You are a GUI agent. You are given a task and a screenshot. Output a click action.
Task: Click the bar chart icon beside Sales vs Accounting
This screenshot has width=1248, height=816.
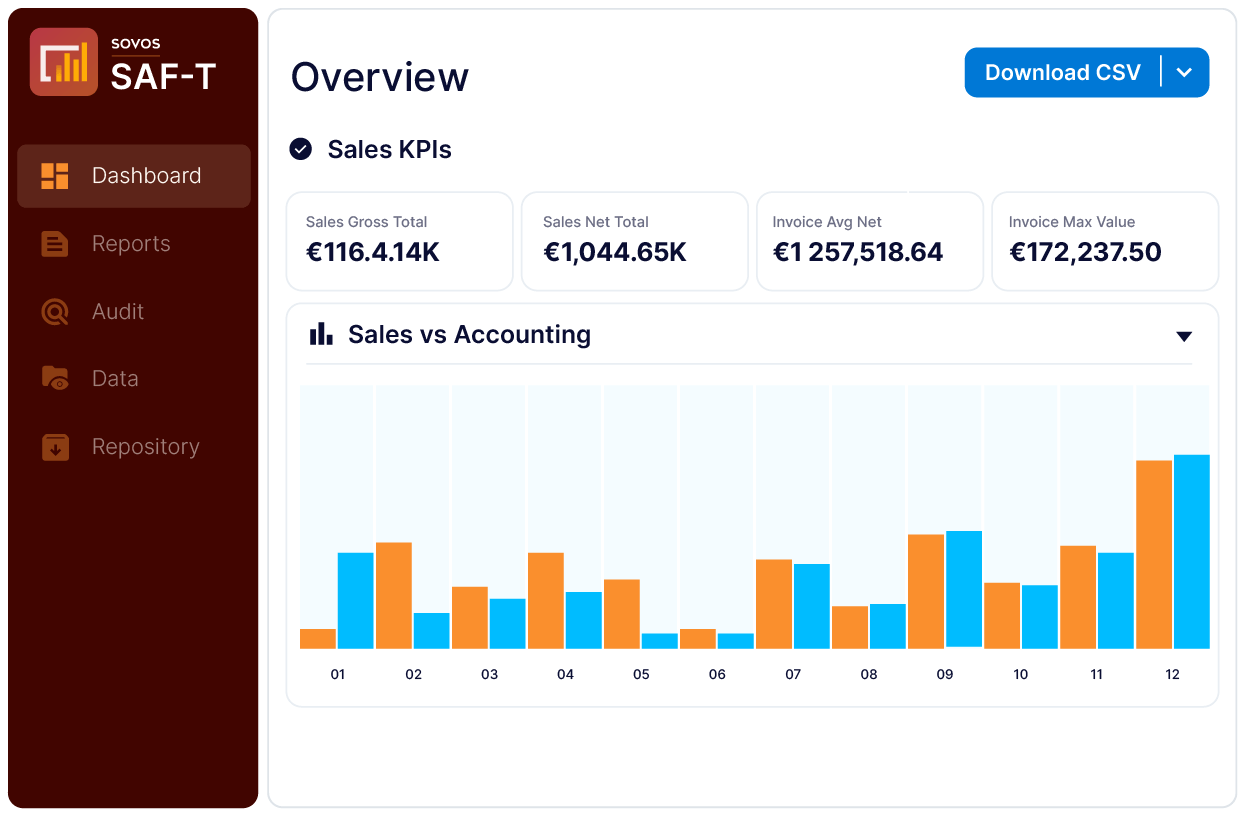[321, 334]
